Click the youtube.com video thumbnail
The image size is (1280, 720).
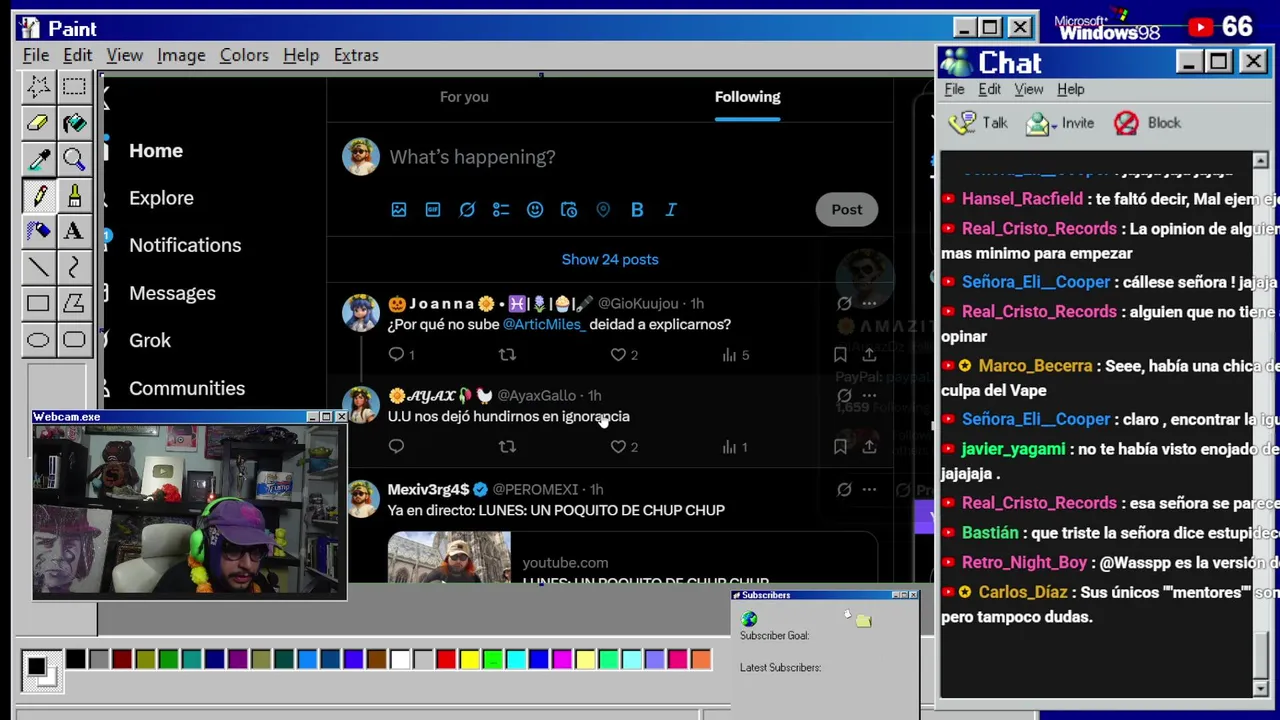(449, 557)
